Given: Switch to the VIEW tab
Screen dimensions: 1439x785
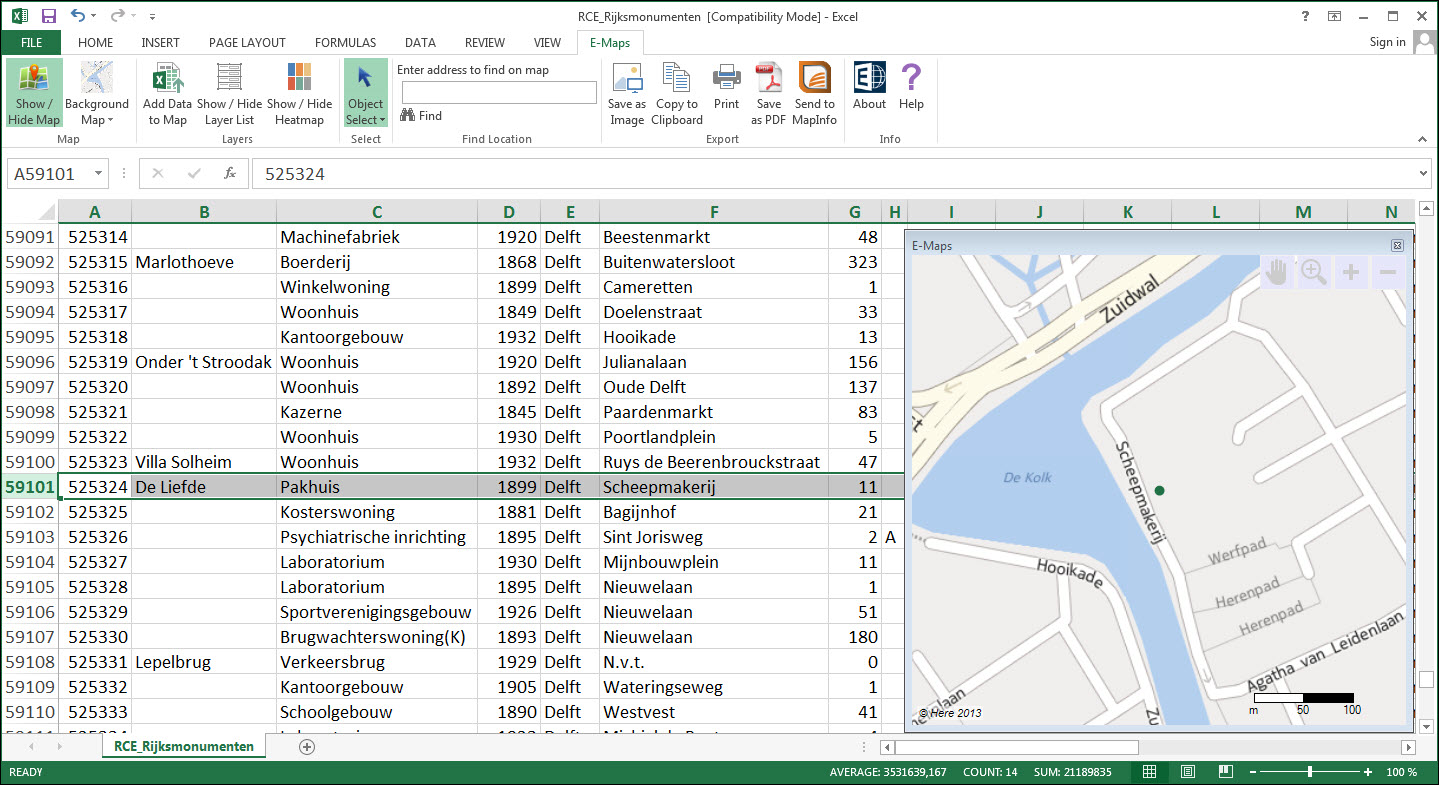Looking at the screenshot, I should click(x=547, y=43).
